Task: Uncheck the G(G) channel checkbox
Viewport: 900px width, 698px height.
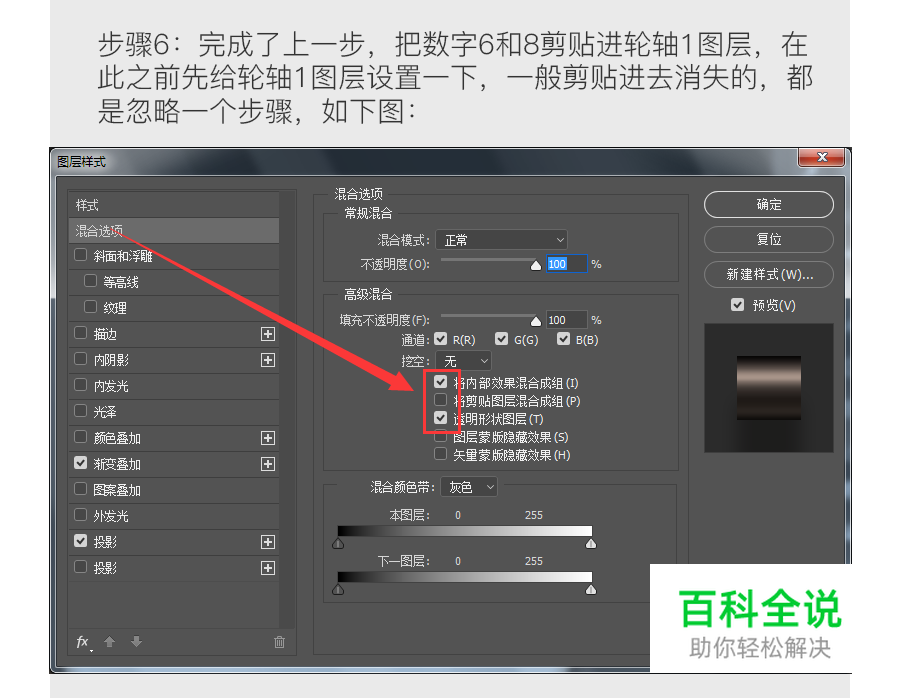Action: [x=503, y=338]
